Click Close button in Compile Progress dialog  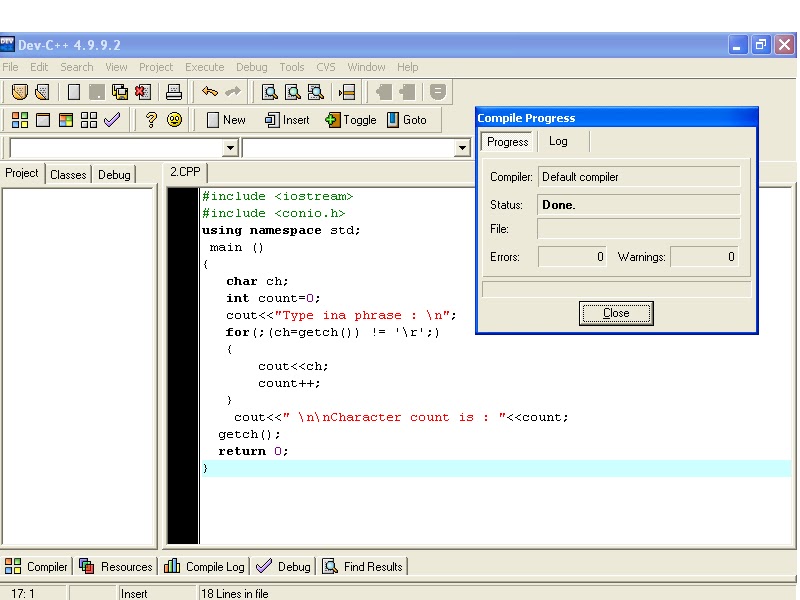[x=616, y=313]
